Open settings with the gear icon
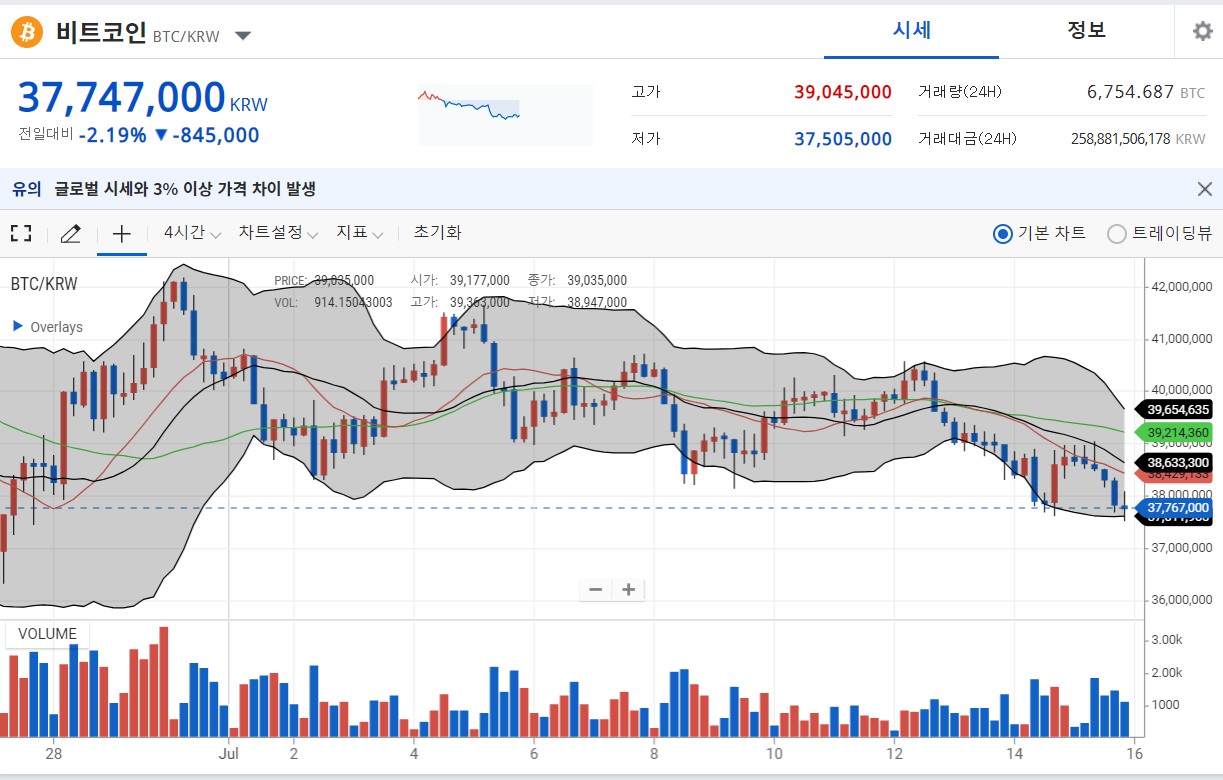 point(1202,31)
